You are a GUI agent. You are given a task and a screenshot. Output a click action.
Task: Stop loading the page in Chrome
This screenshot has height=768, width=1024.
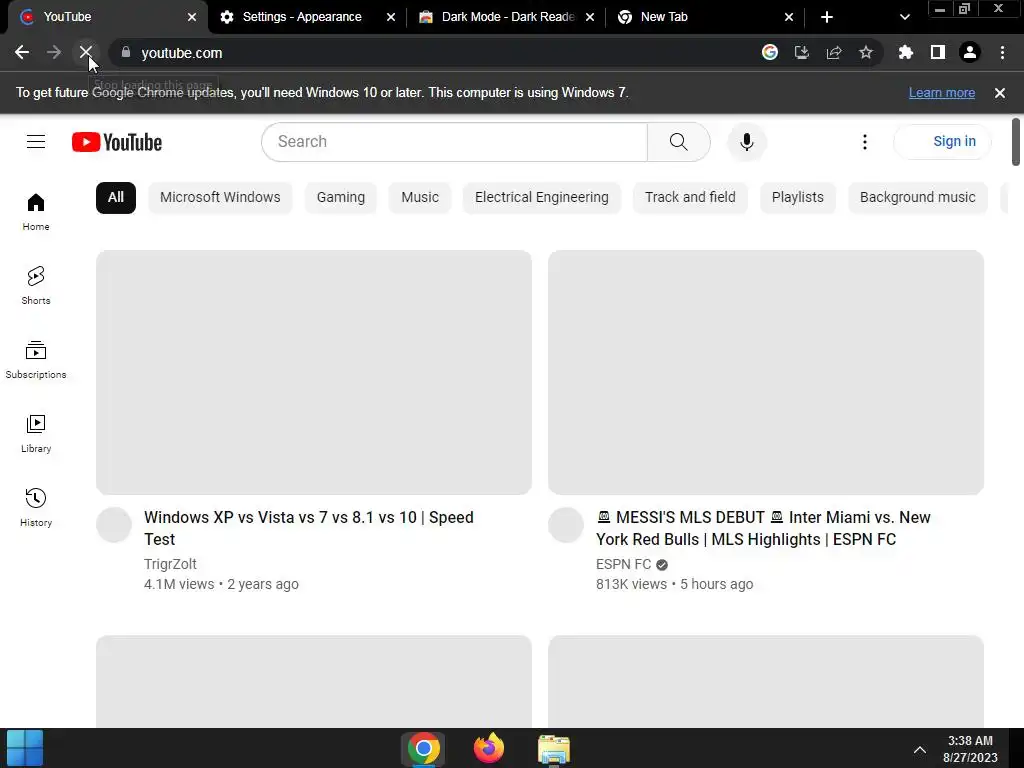(x=86, y=52)
